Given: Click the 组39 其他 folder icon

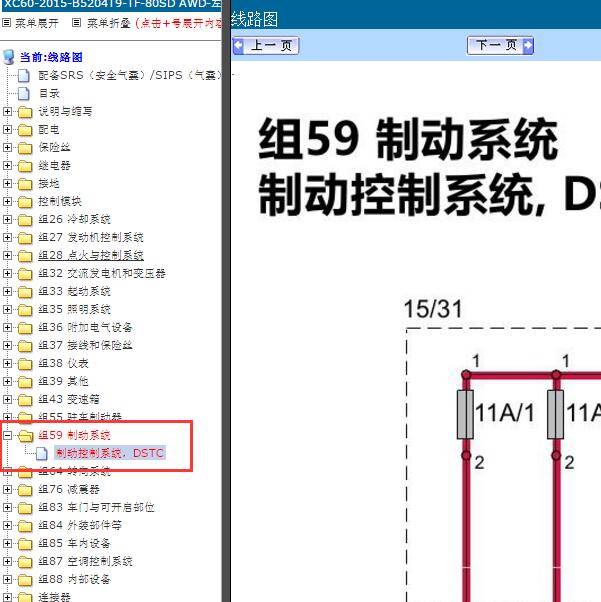Looking at the screenshot, I should 25,382.
